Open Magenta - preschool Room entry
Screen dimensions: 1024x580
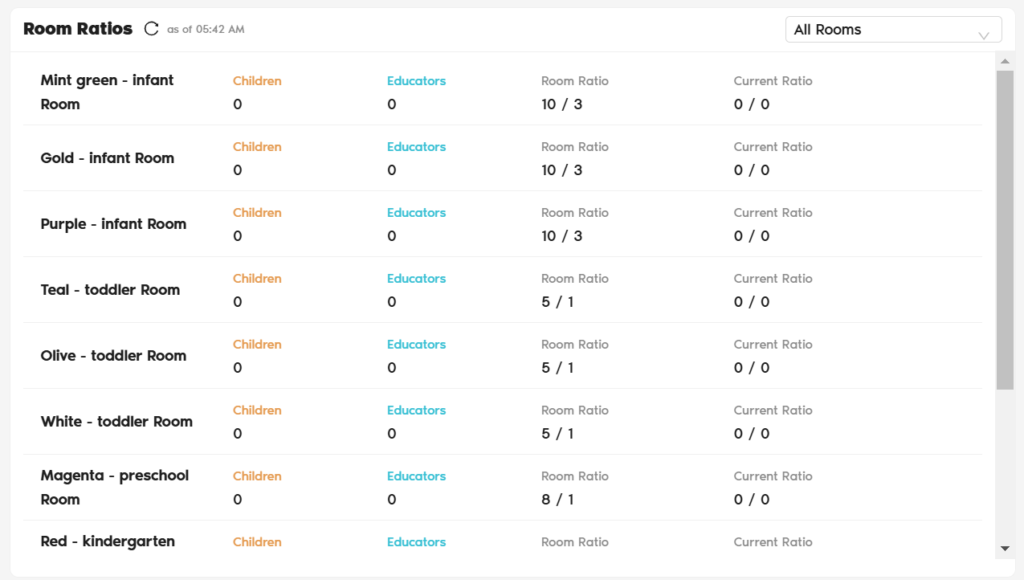click(x=114, y=487)
